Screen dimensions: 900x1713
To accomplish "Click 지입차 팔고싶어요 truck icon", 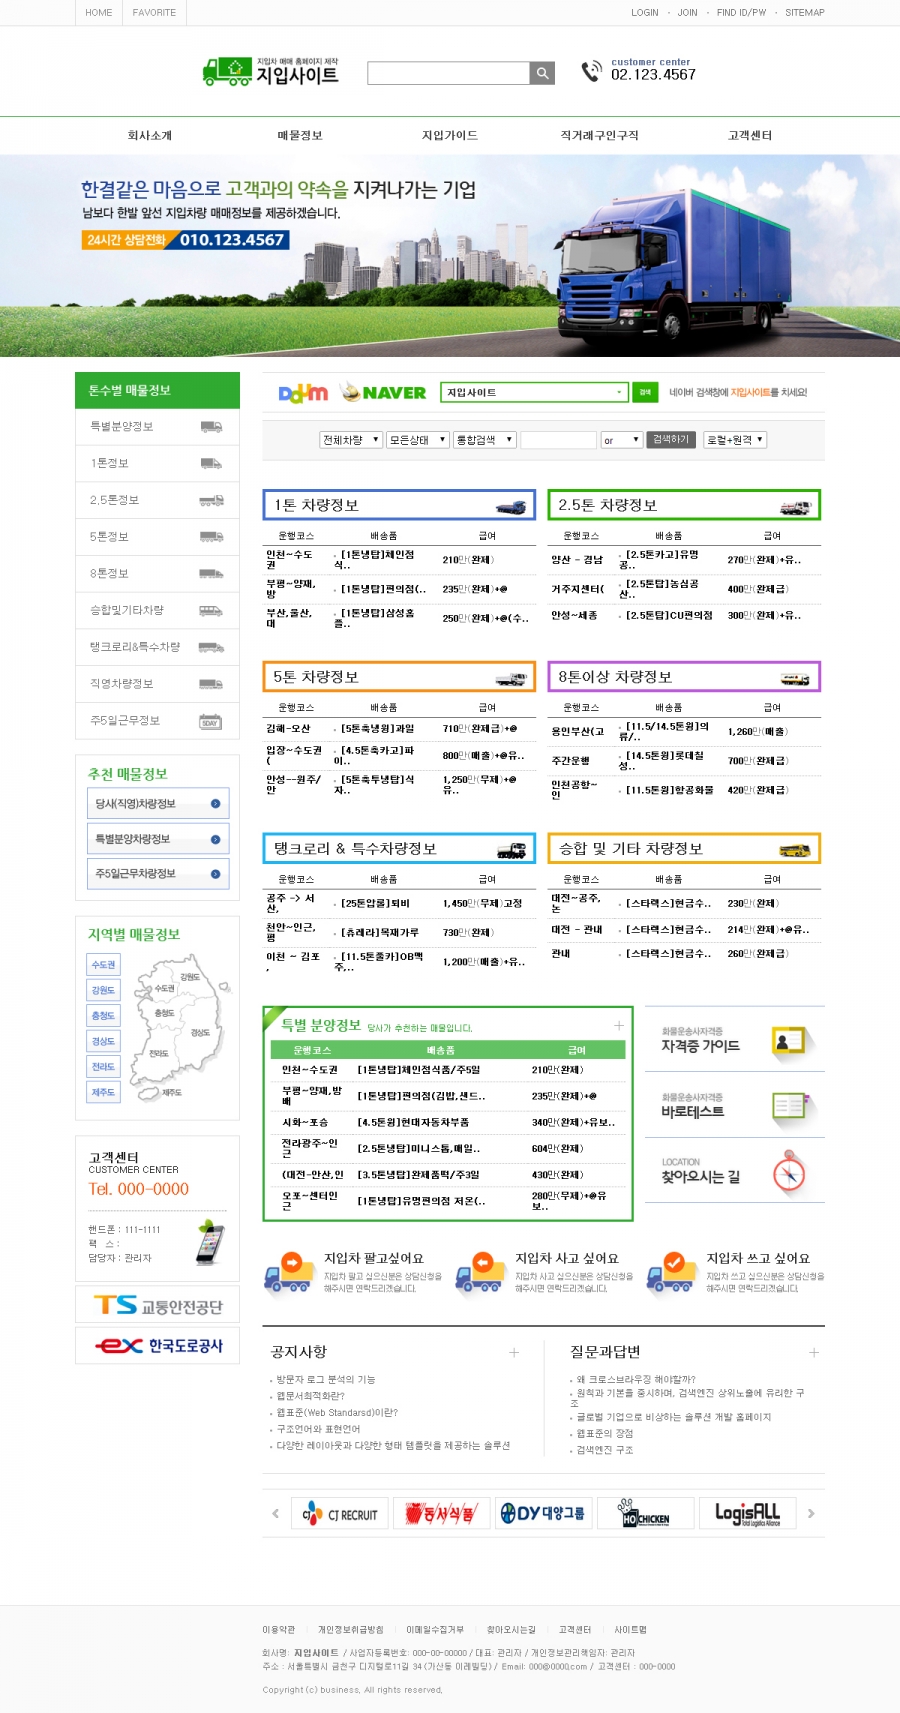I will [289, 1272].
